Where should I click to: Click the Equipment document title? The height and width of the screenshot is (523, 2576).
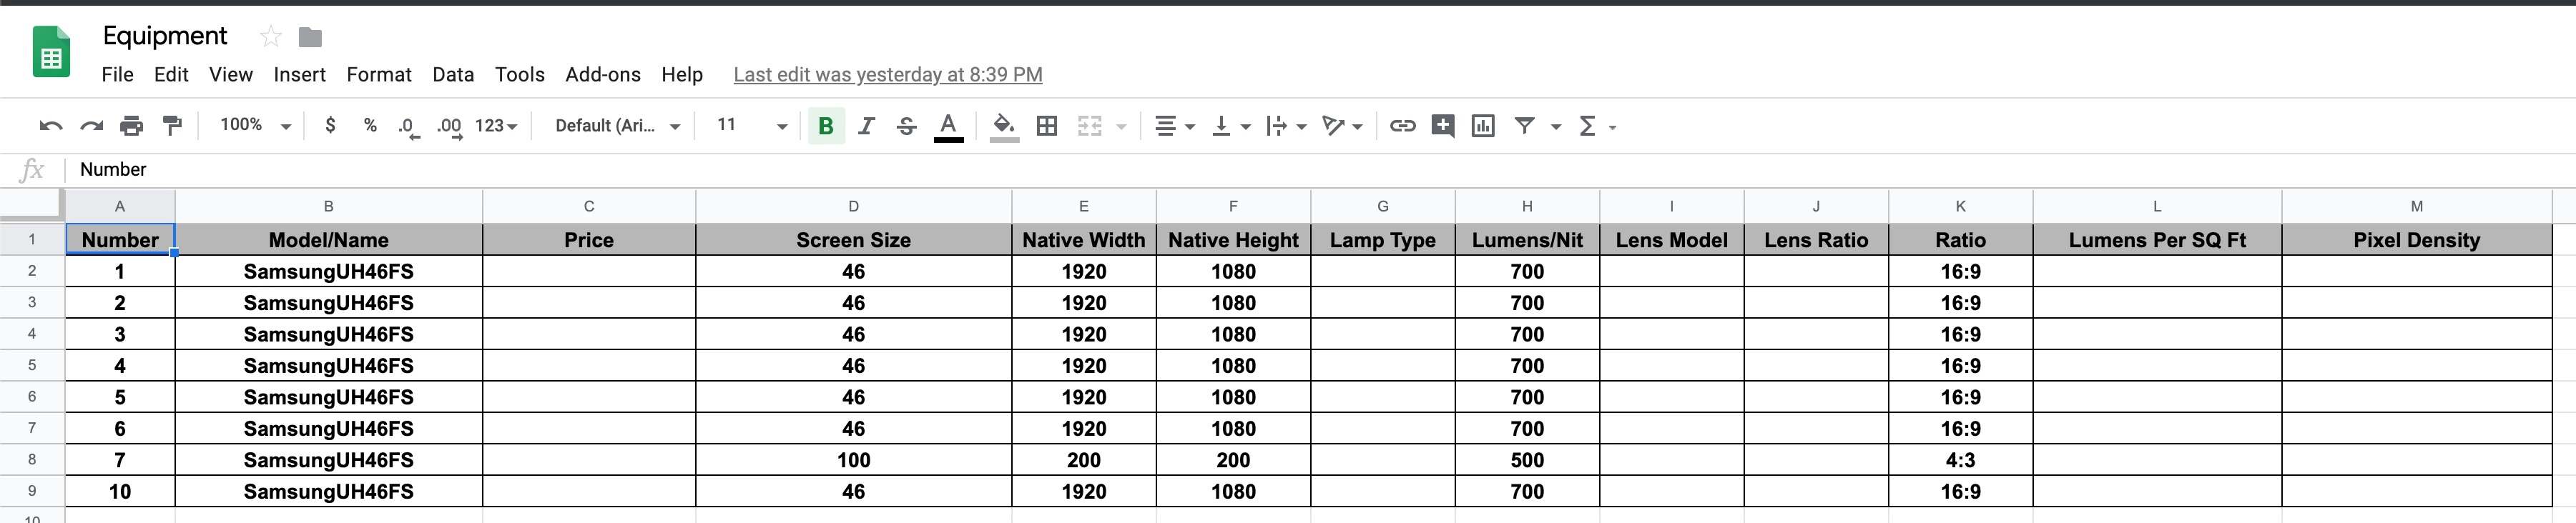point(165,36)
